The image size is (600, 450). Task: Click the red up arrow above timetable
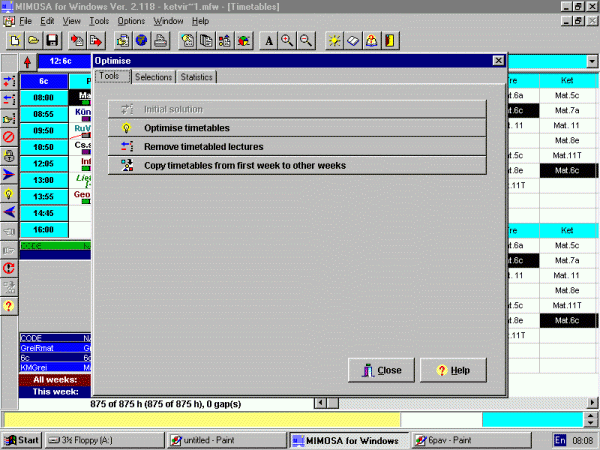[x=25, y=61]
